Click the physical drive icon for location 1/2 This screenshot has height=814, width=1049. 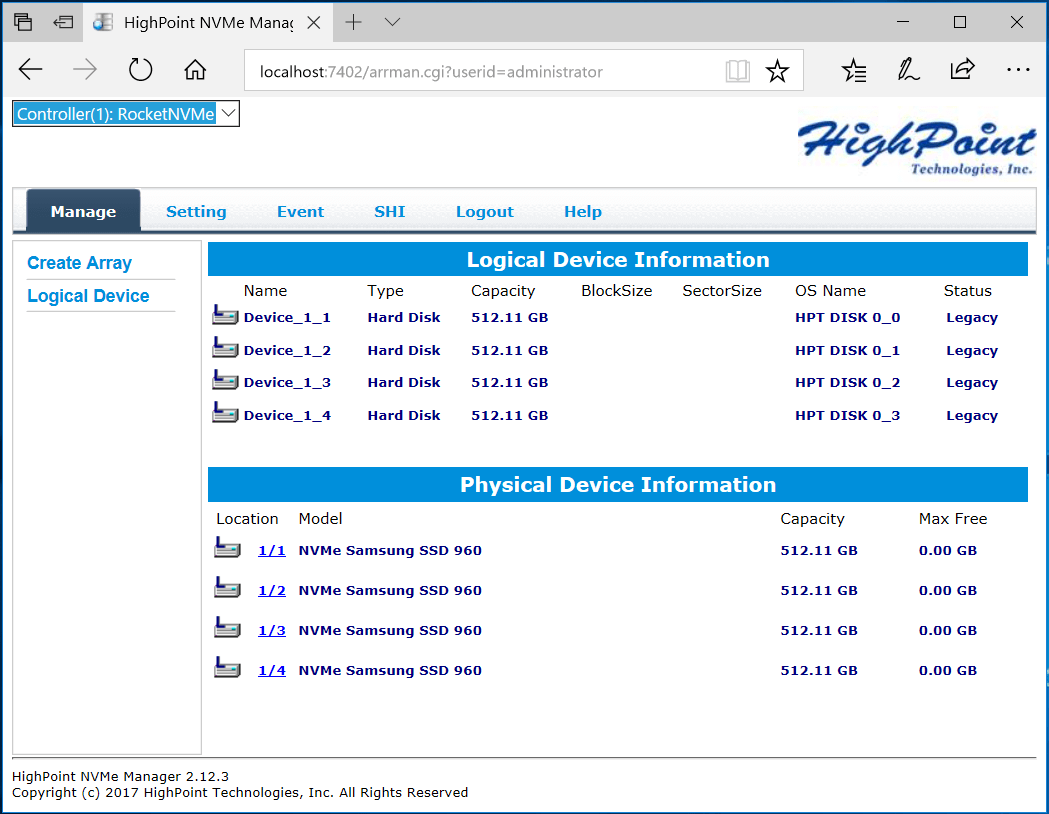pyautogui.click(x=228, y=588)
